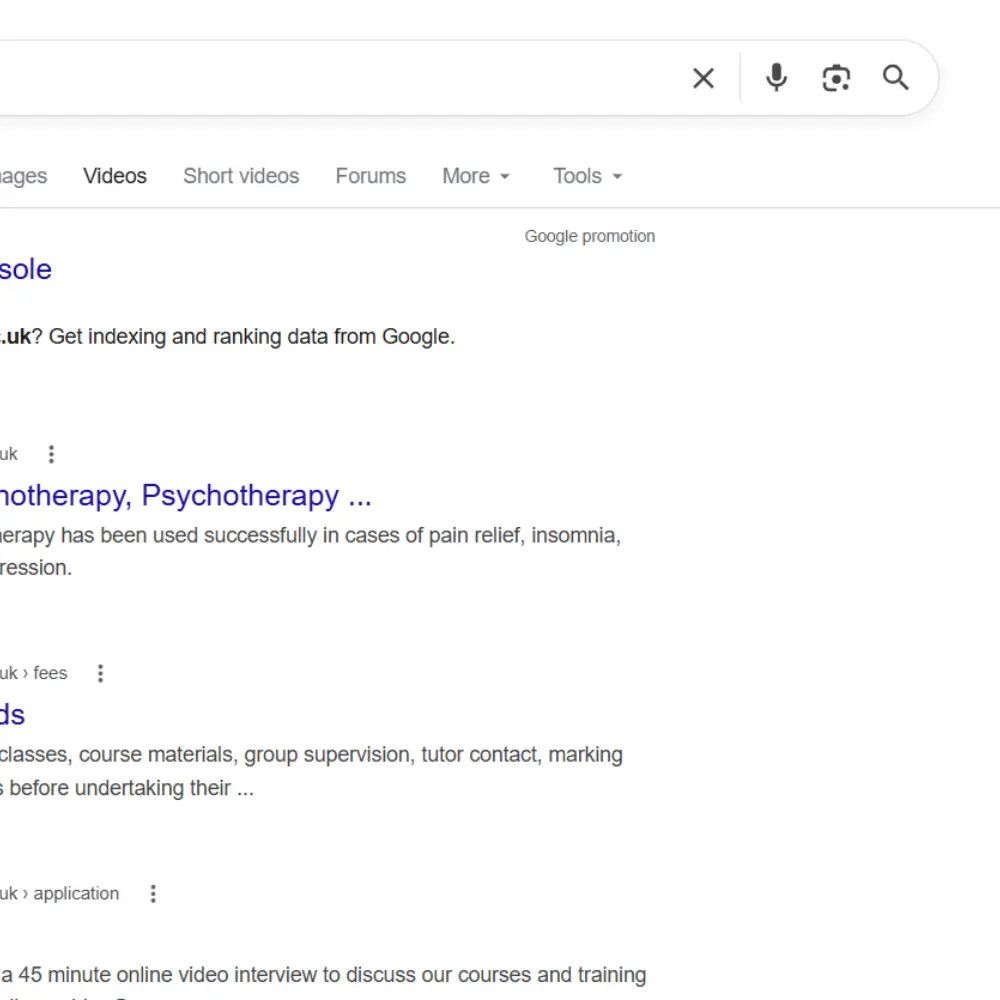The height and width of the screenshot is (1000, 1000).
Task: Open the Search Console promotion link
Action: click(x=26, y=269)
